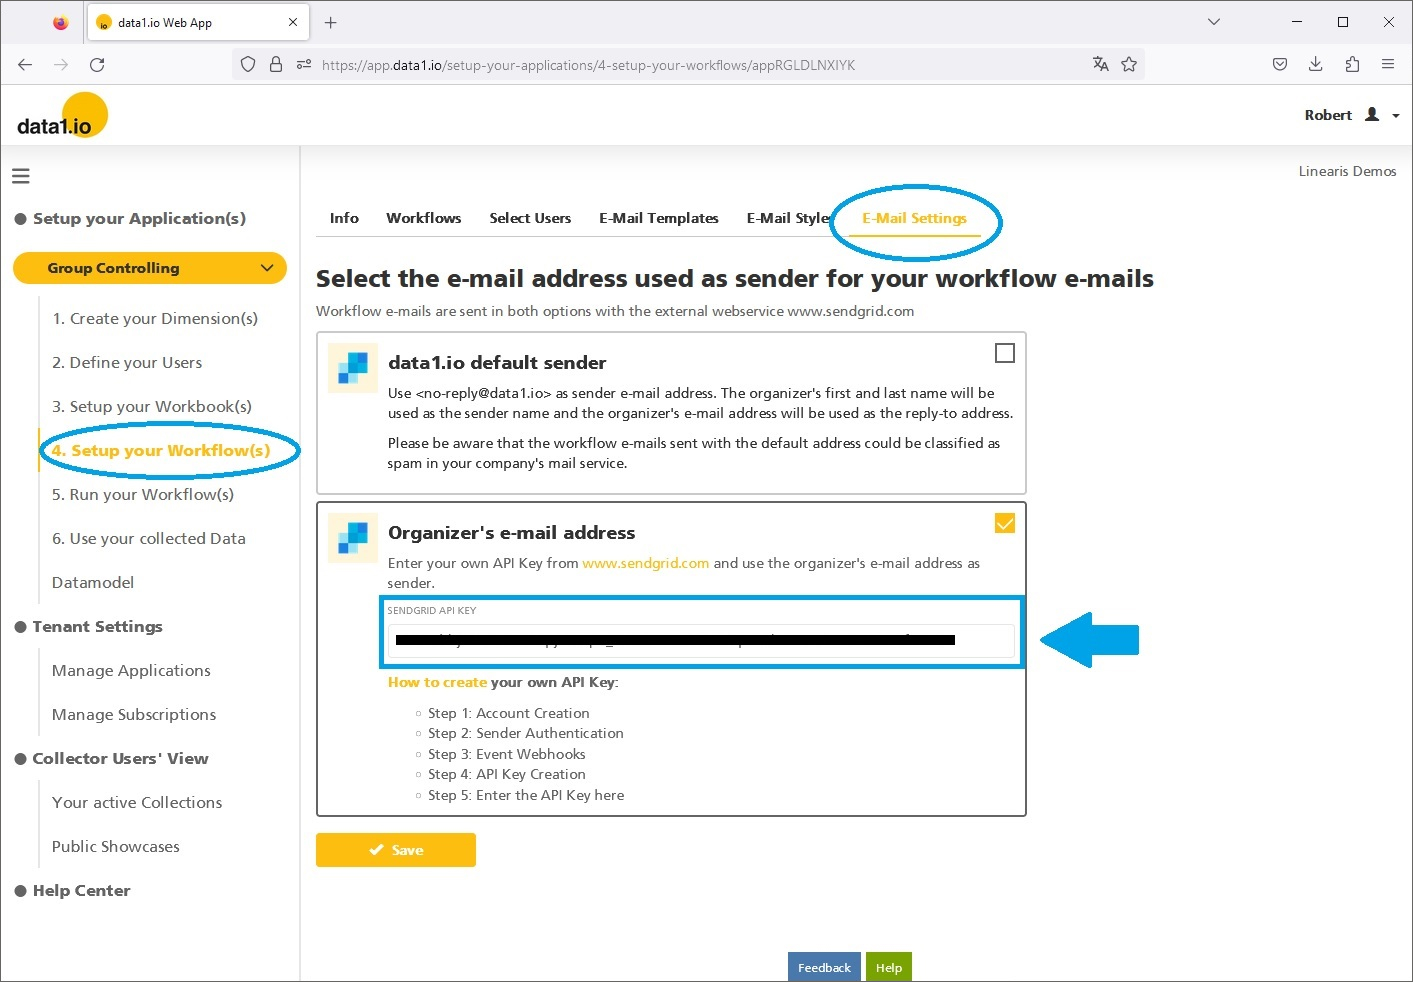The width and height of the screenshot is (1413, 982).
Task: Switch to the Workflows tab
Action: (424, 218)
